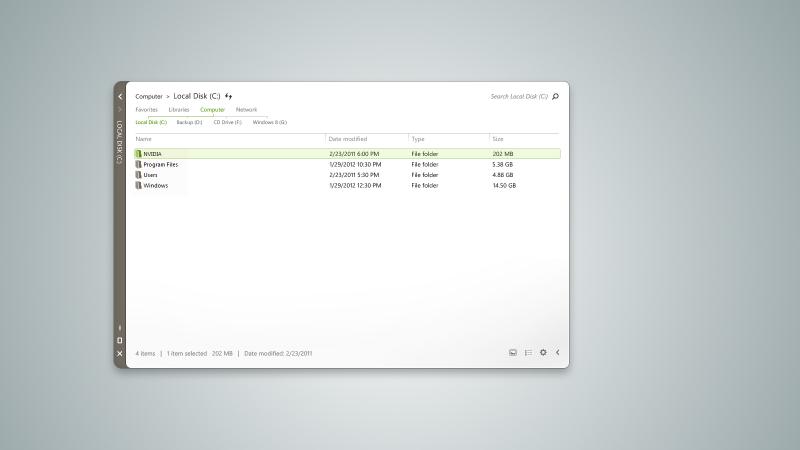800x450 pixels.
Task: Click the NVIDIA folder icon
Action: point(138,154)
